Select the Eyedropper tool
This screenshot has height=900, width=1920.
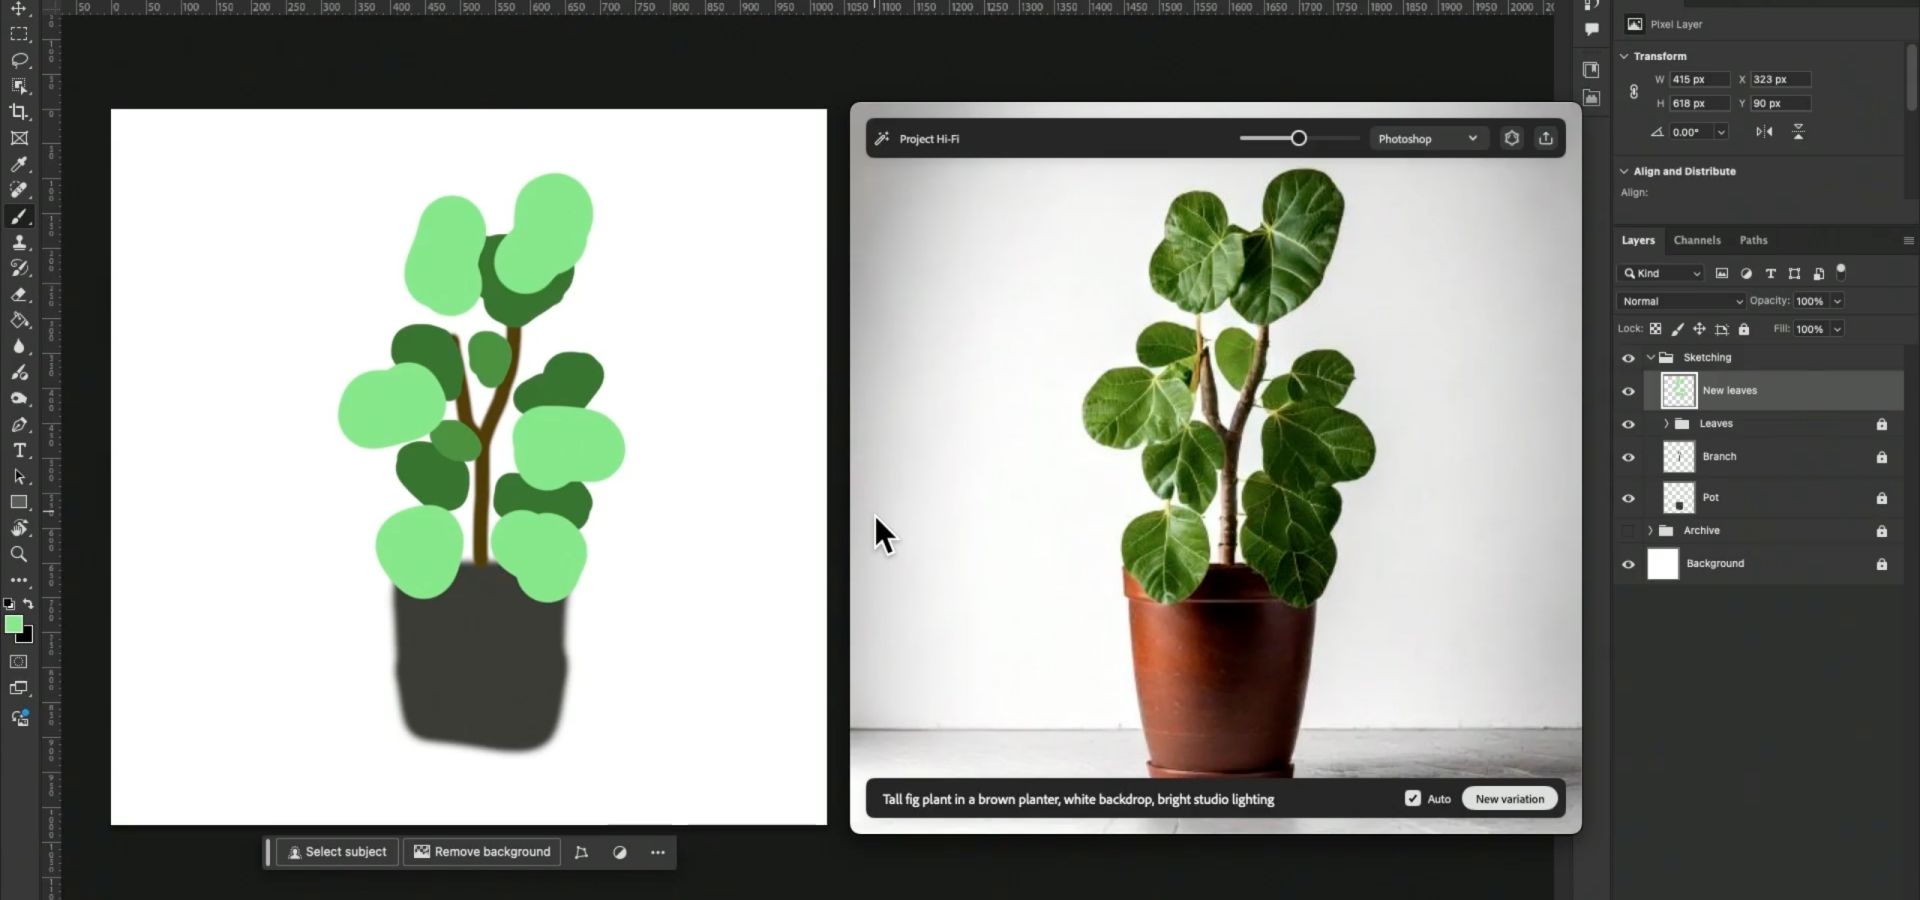19,164
